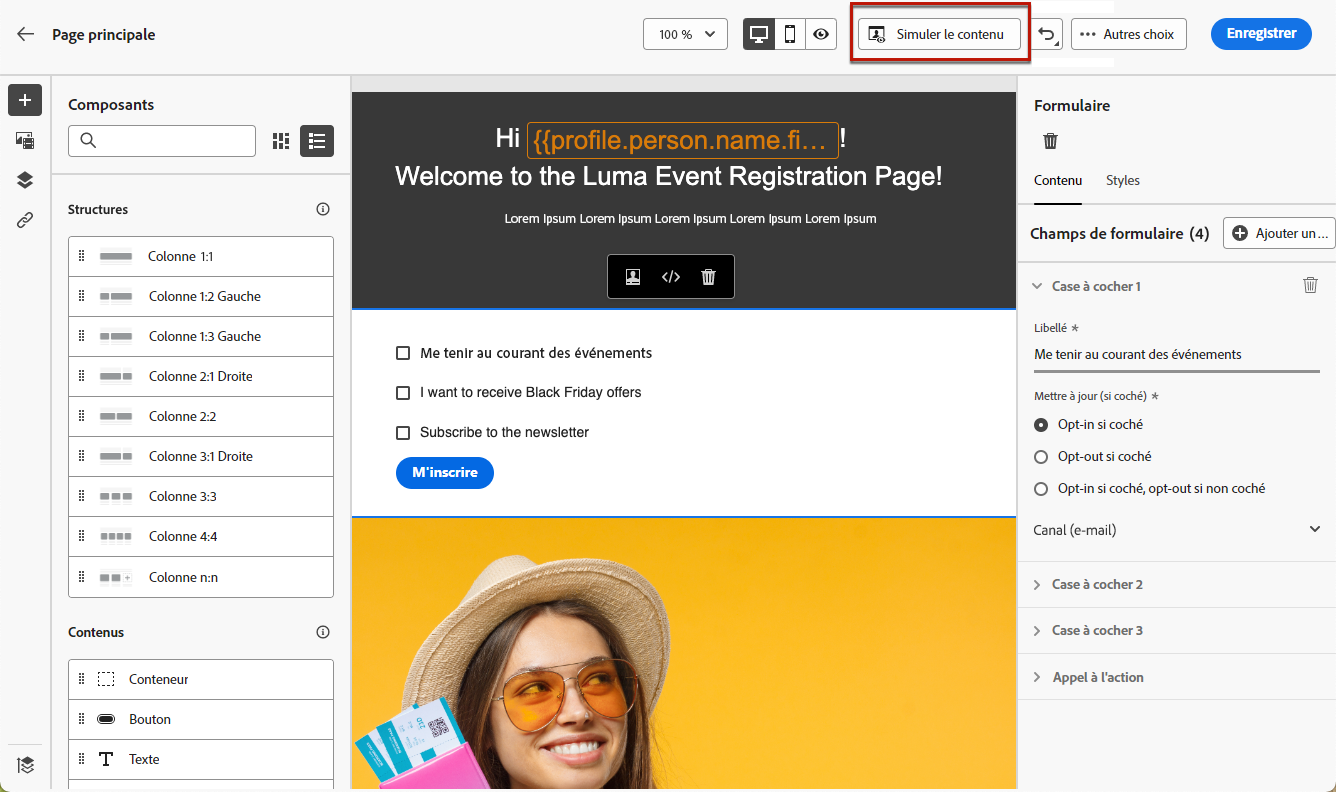Select the Conteneur component icon
The image size is (1336, 792).
coord(106,679)
